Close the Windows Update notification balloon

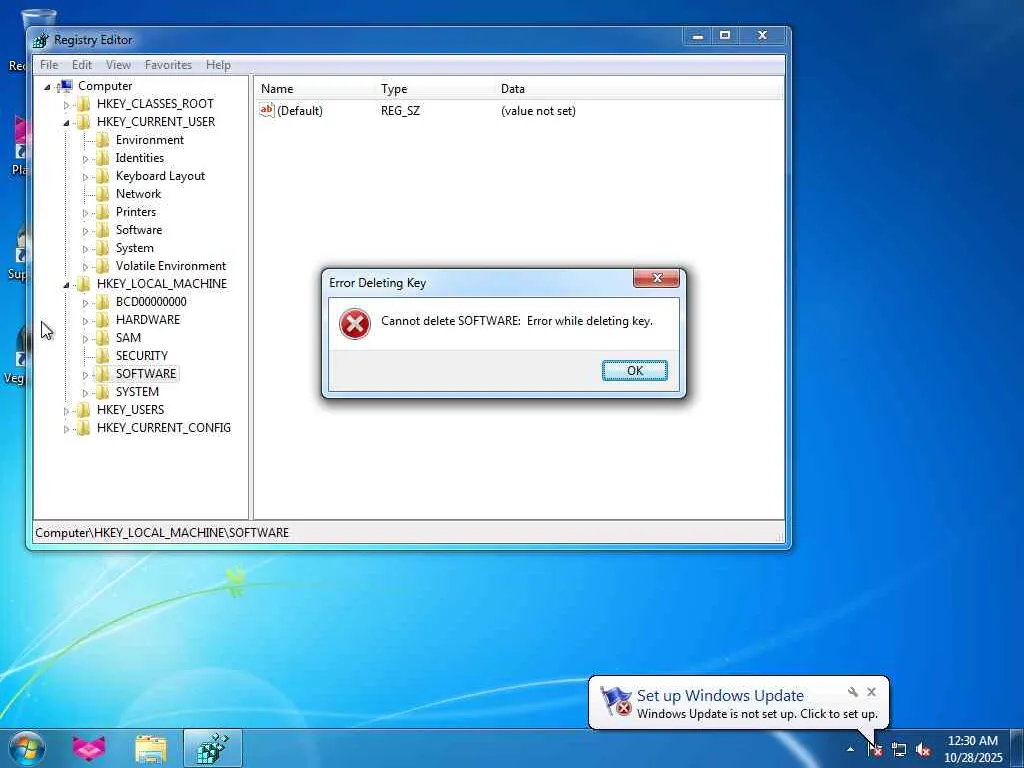(x=871, y=692)
